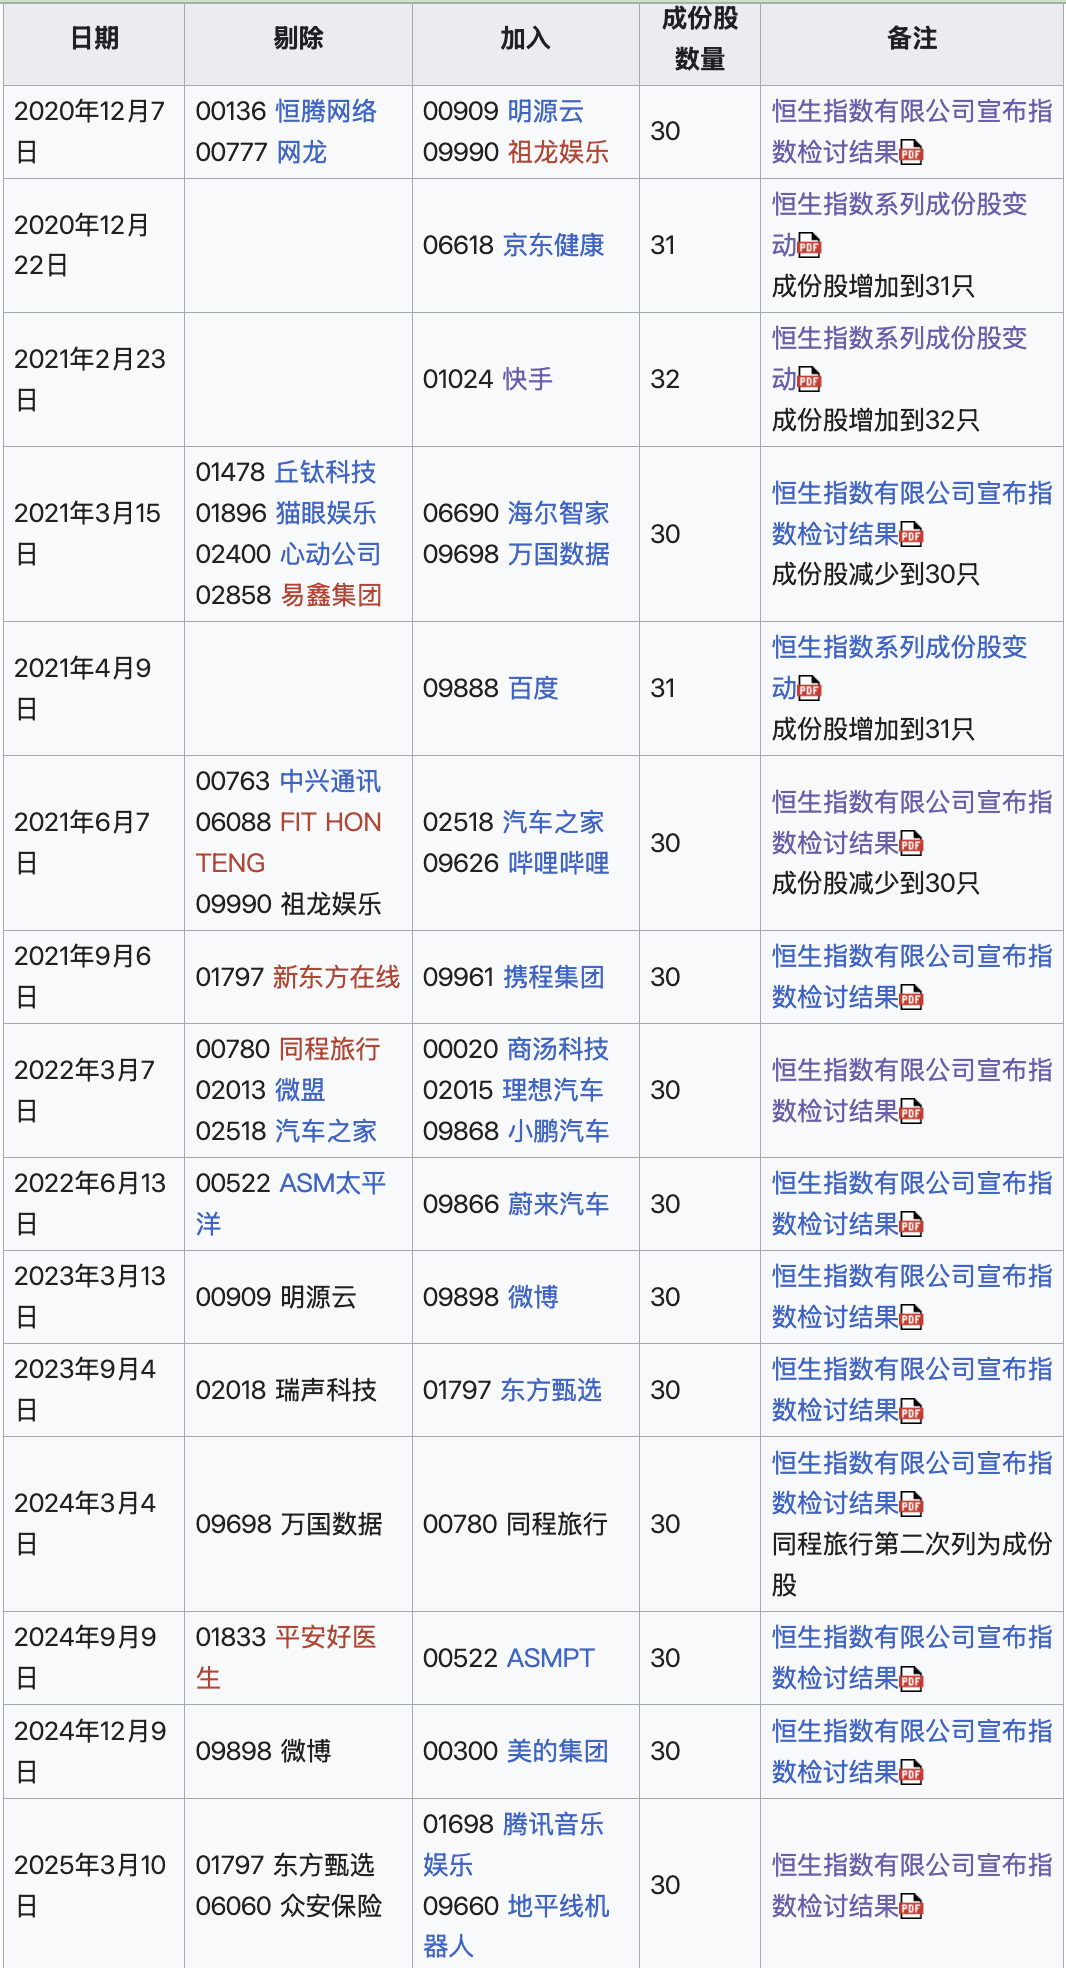The height and width of the screenshot is (1968, 1066).
Task: Click PDF icon in the 2020年12月7日 row
Action: tap(911, 153)
